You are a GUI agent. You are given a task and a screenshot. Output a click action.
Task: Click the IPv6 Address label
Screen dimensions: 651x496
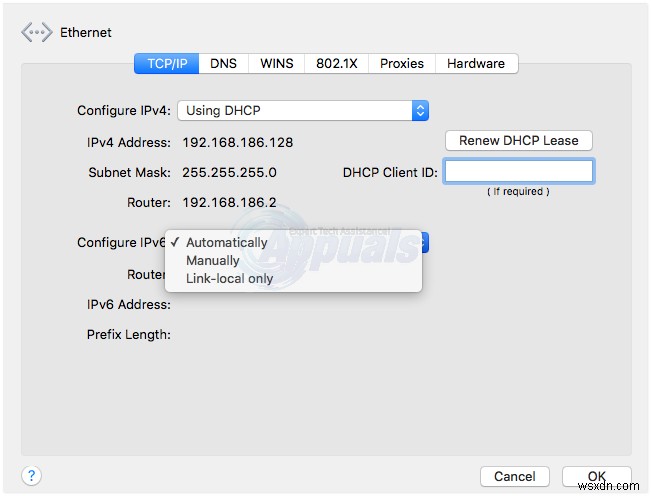pyautogui.click(x=129, y=305)
